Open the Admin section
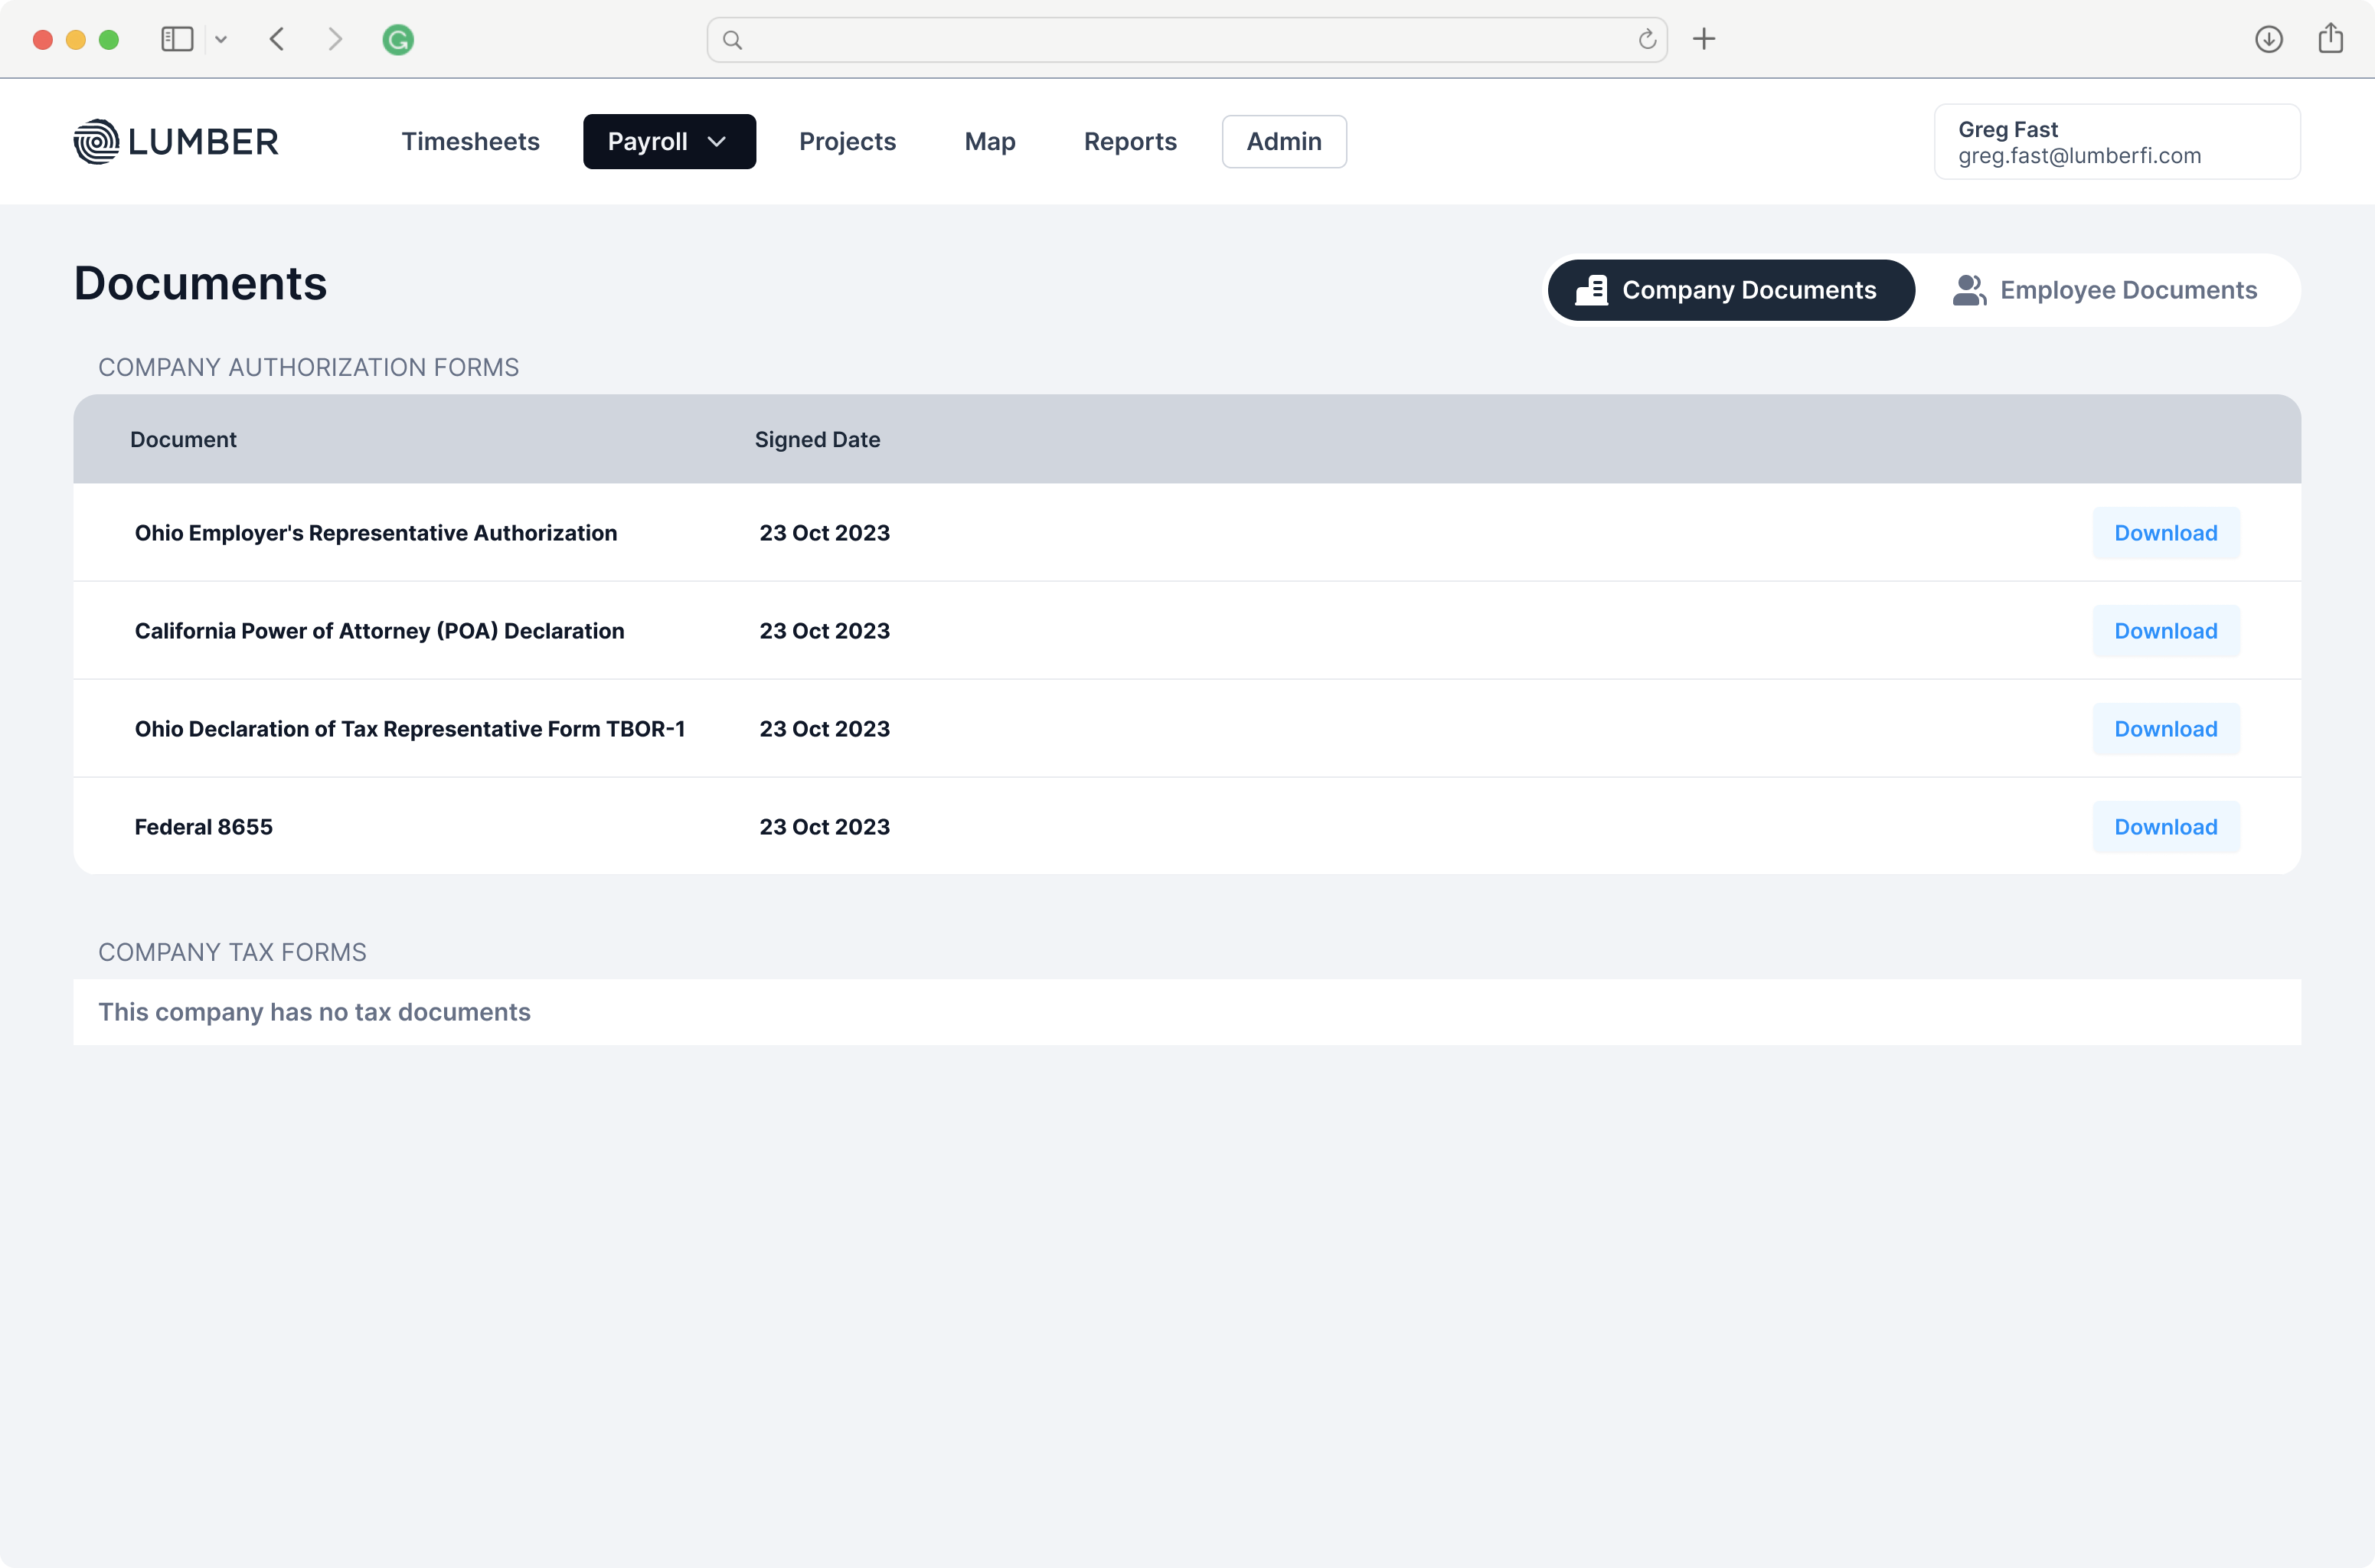Screen dimensions: 2375x1568 point(1284,141)
